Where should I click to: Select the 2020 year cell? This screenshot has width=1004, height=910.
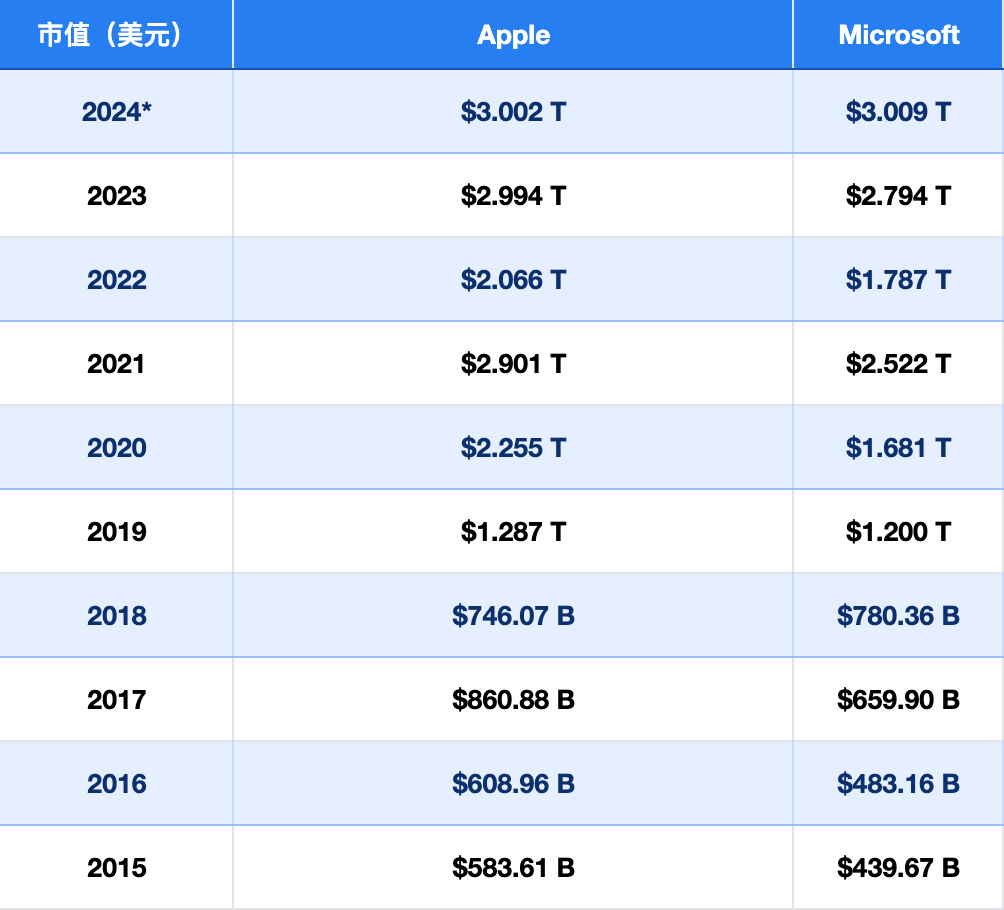click(x=117, y=448)
